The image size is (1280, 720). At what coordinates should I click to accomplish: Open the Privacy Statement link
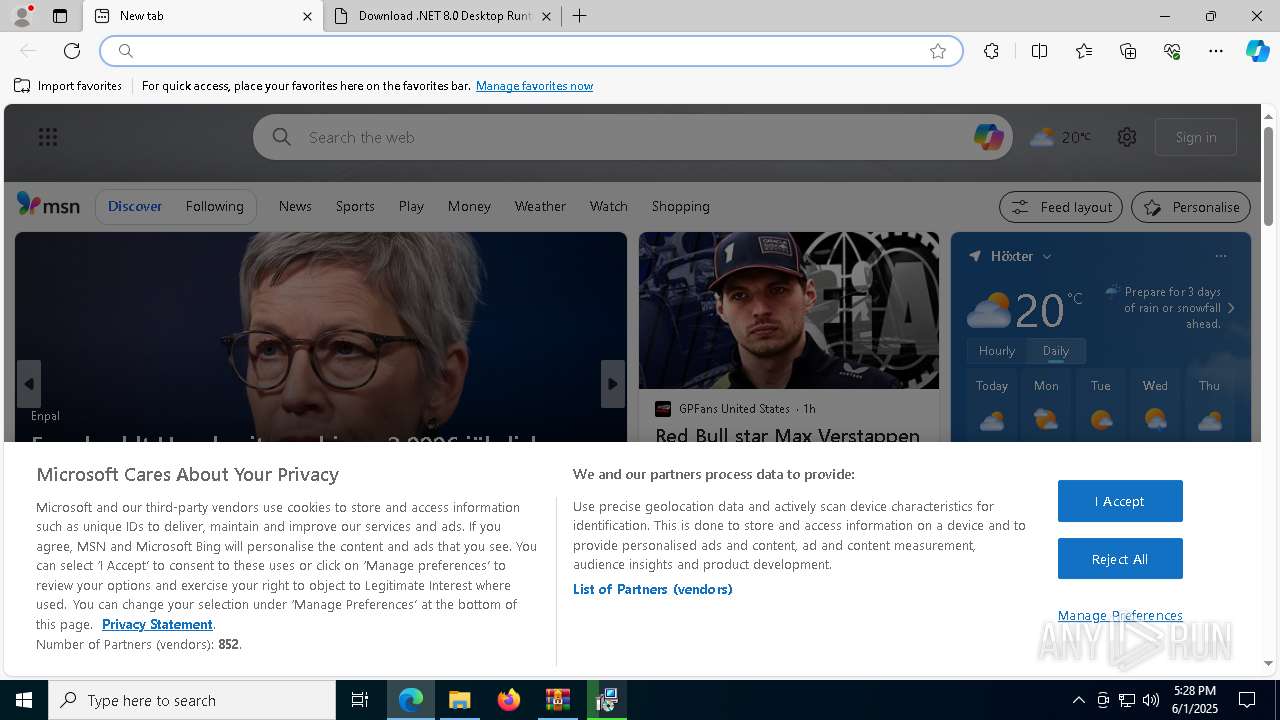[157, 624]
